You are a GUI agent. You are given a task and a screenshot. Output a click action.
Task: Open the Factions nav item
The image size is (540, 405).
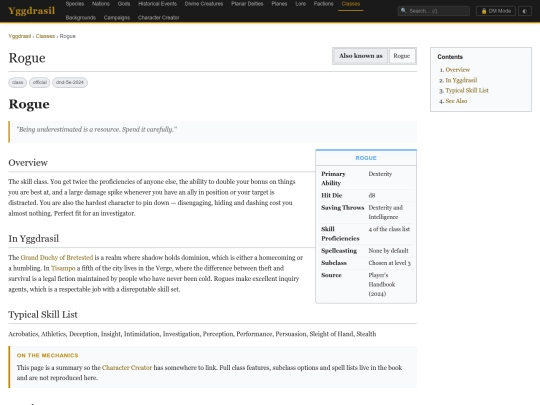click(x=323, y=4)
